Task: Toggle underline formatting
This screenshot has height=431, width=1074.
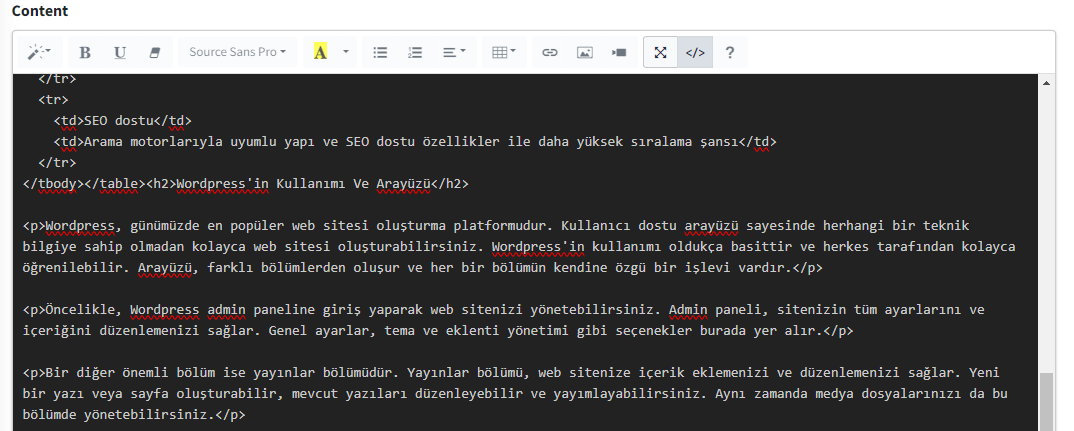Action: 120,52
